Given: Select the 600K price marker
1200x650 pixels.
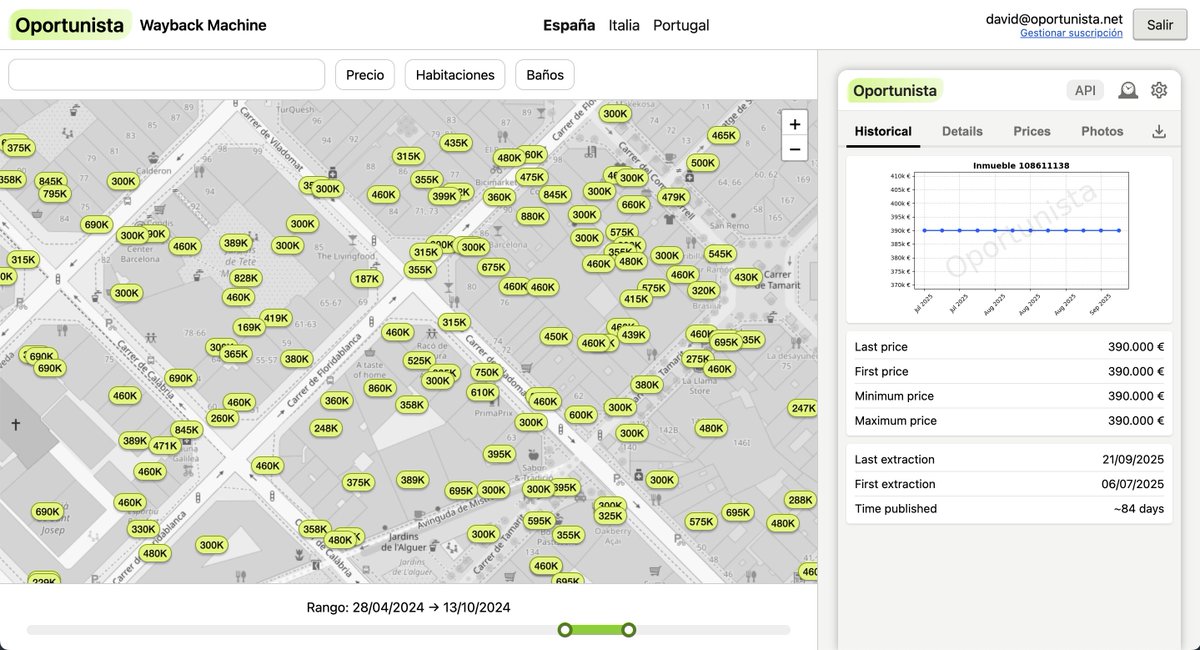Looking at the screenshot, I should tap(580, 415).
